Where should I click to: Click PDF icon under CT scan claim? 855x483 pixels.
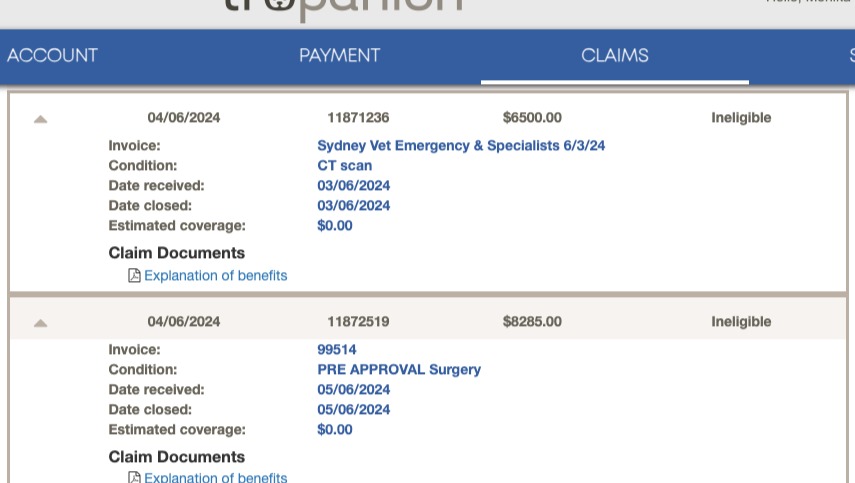pos(134,275)
